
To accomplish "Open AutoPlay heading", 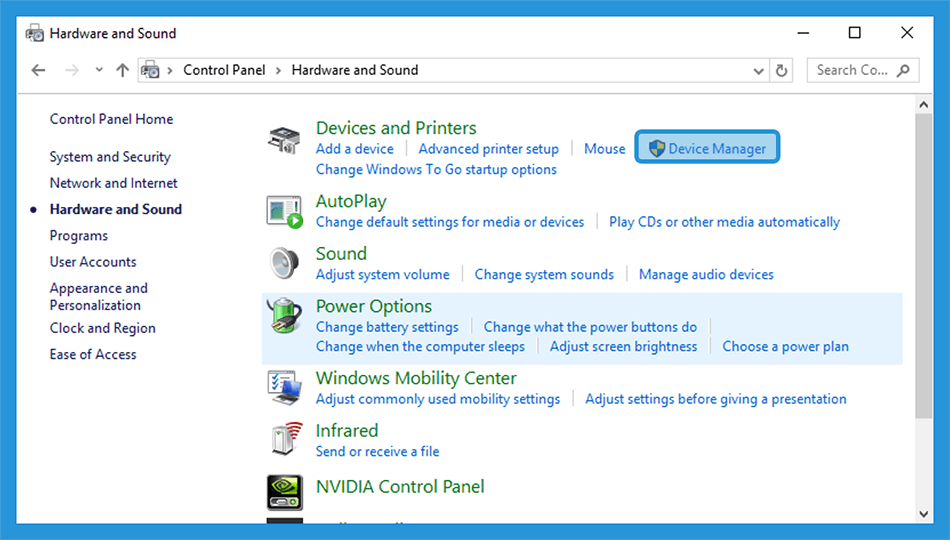I will tap(351, 202).
